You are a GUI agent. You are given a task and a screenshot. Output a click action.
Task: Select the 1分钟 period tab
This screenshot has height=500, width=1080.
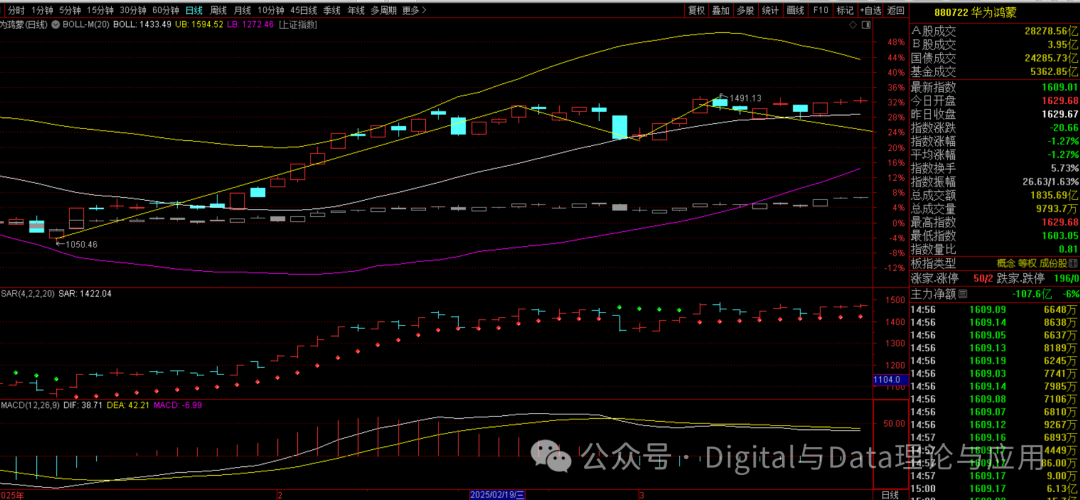[x=41, y=10]
